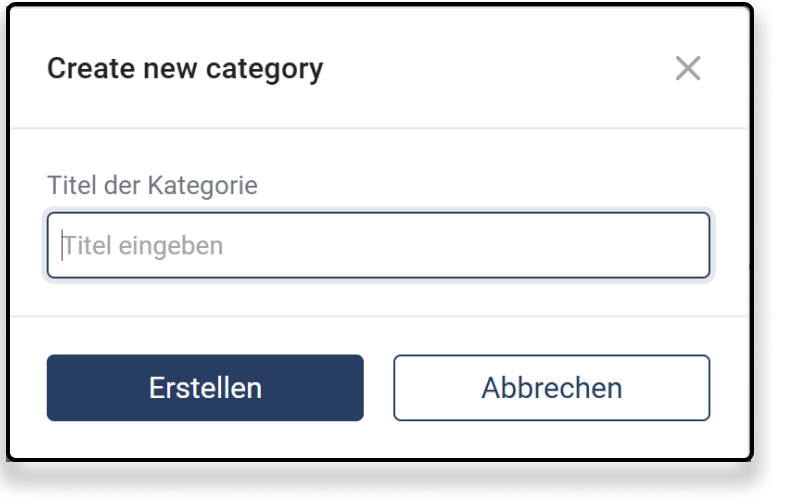Click into the category title input
This screenshot has height=504, width=786.
[378, 245]
